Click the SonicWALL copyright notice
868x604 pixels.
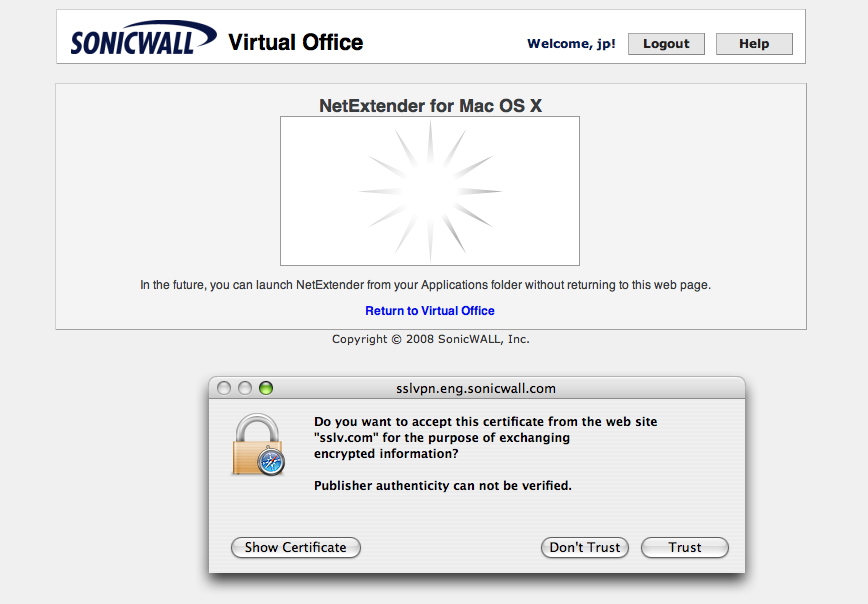click(x=431, y=339)
